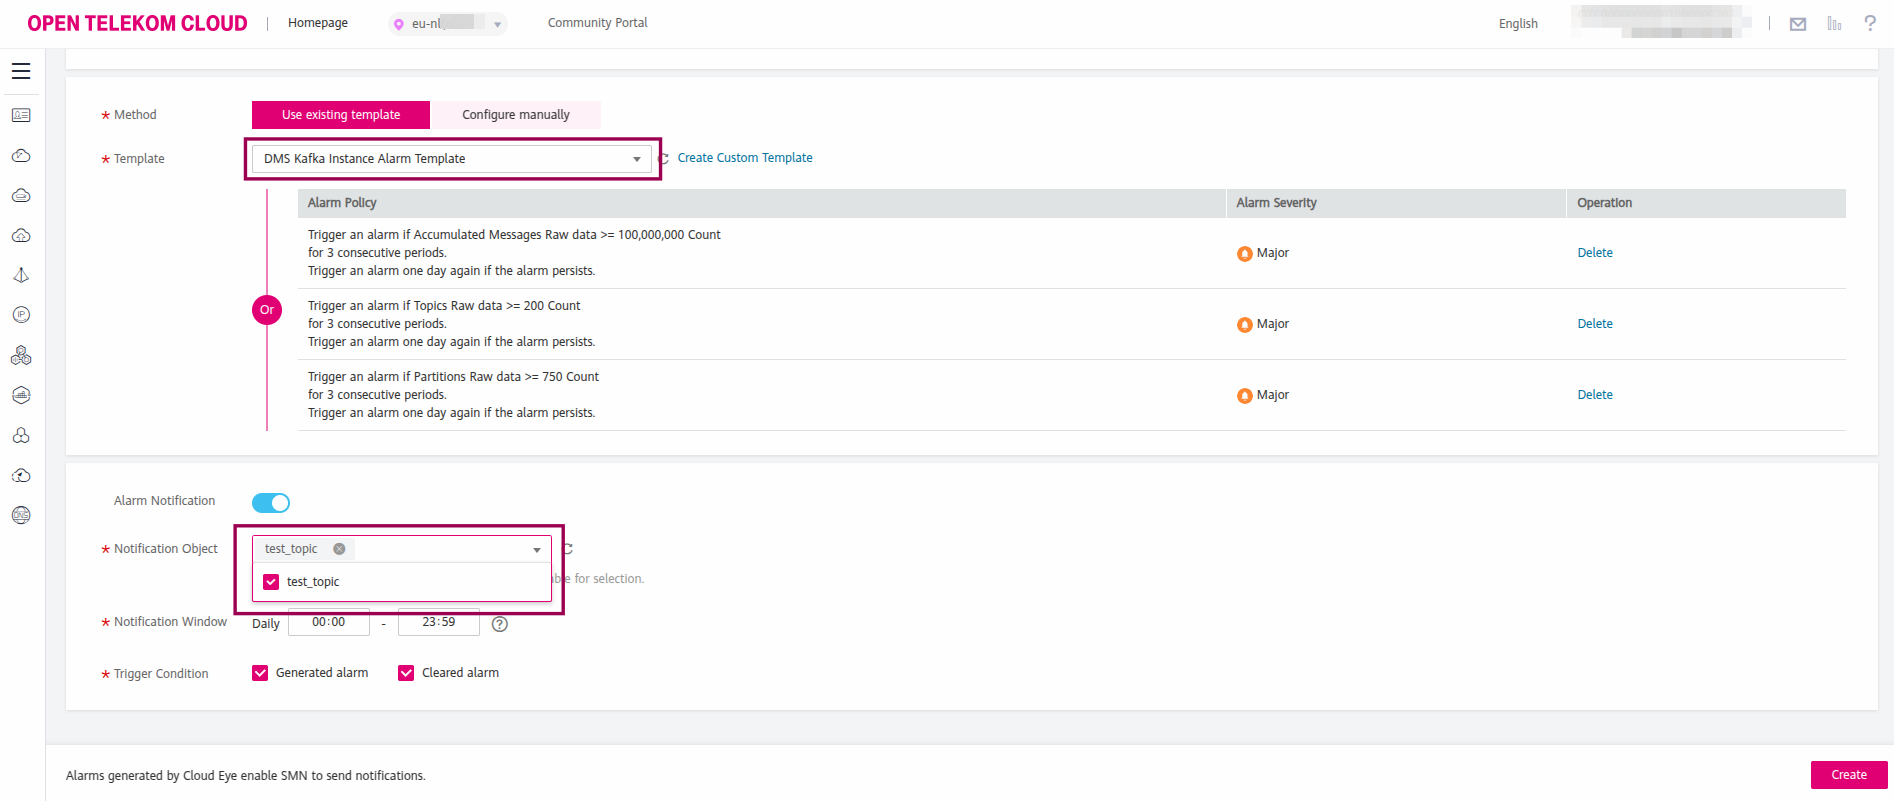Remove the test_topic tag from Notification Object
The width and height of the screenshot is (1894, 801).
(x=339, y=549)
